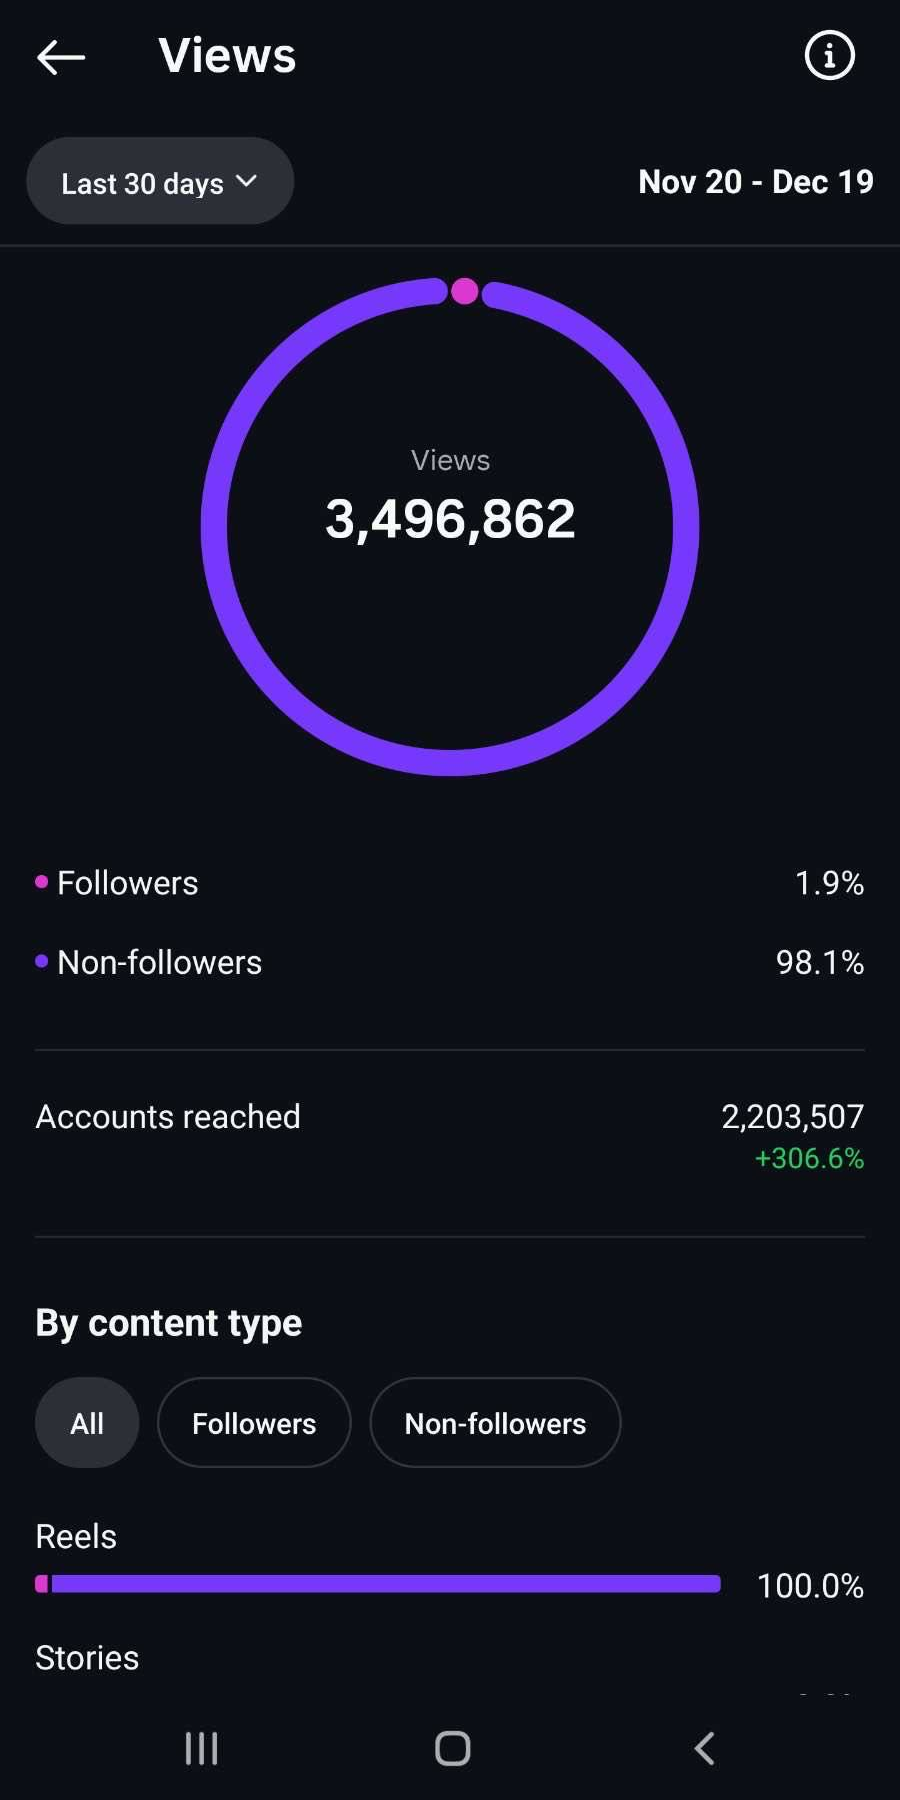Viewport: 900px width, 1800px height.
Task: Tap the Non-followers 98.1% row
Action: (x=450, y=962)
